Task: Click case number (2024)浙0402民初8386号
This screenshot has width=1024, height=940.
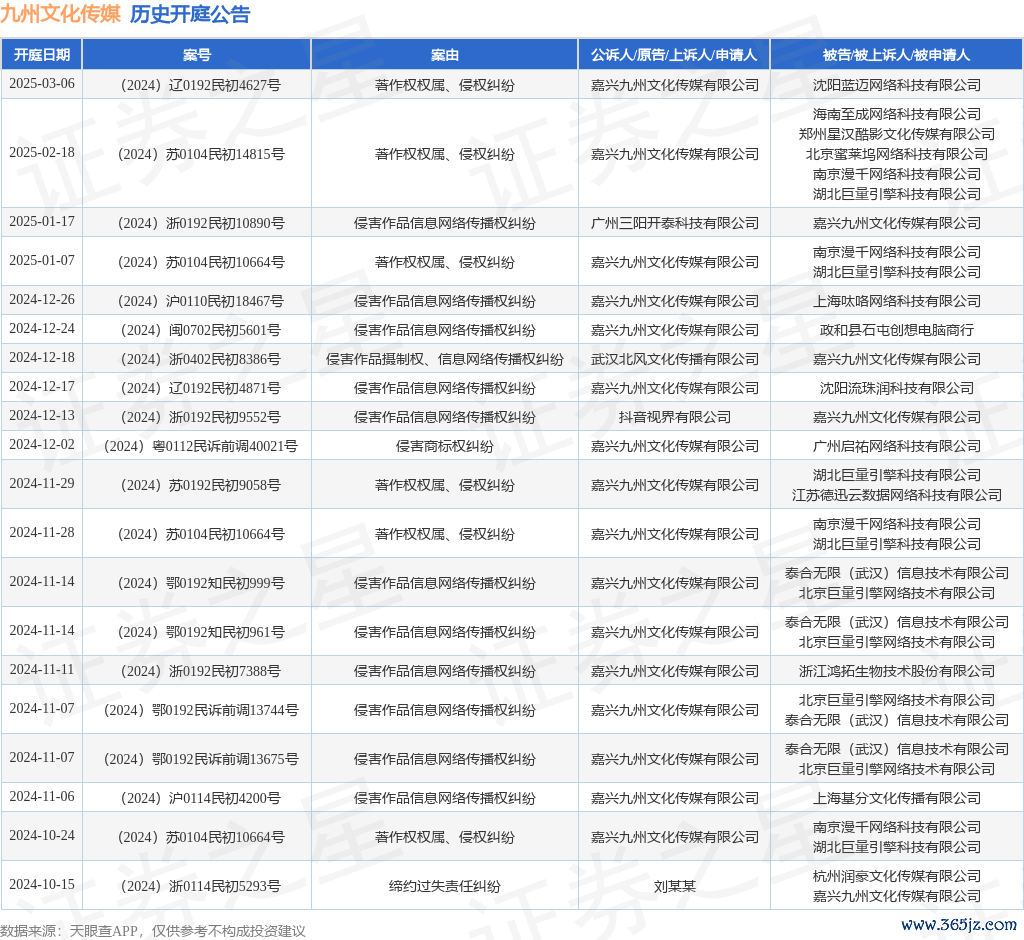Action: click(200, 359)
